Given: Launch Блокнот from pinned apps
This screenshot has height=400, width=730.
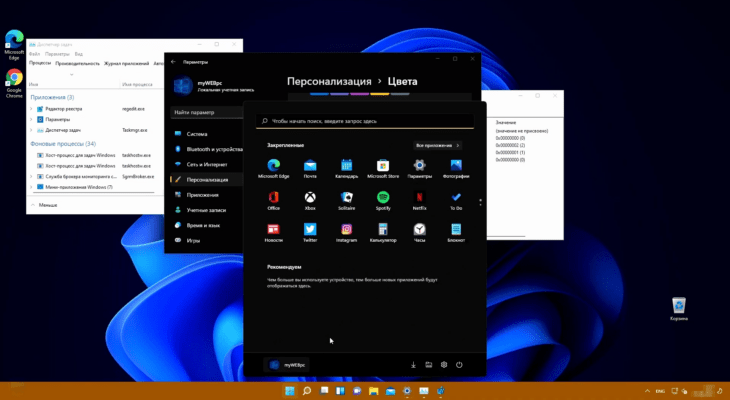Looking at the screenshot, I should [x=456, y=232].
